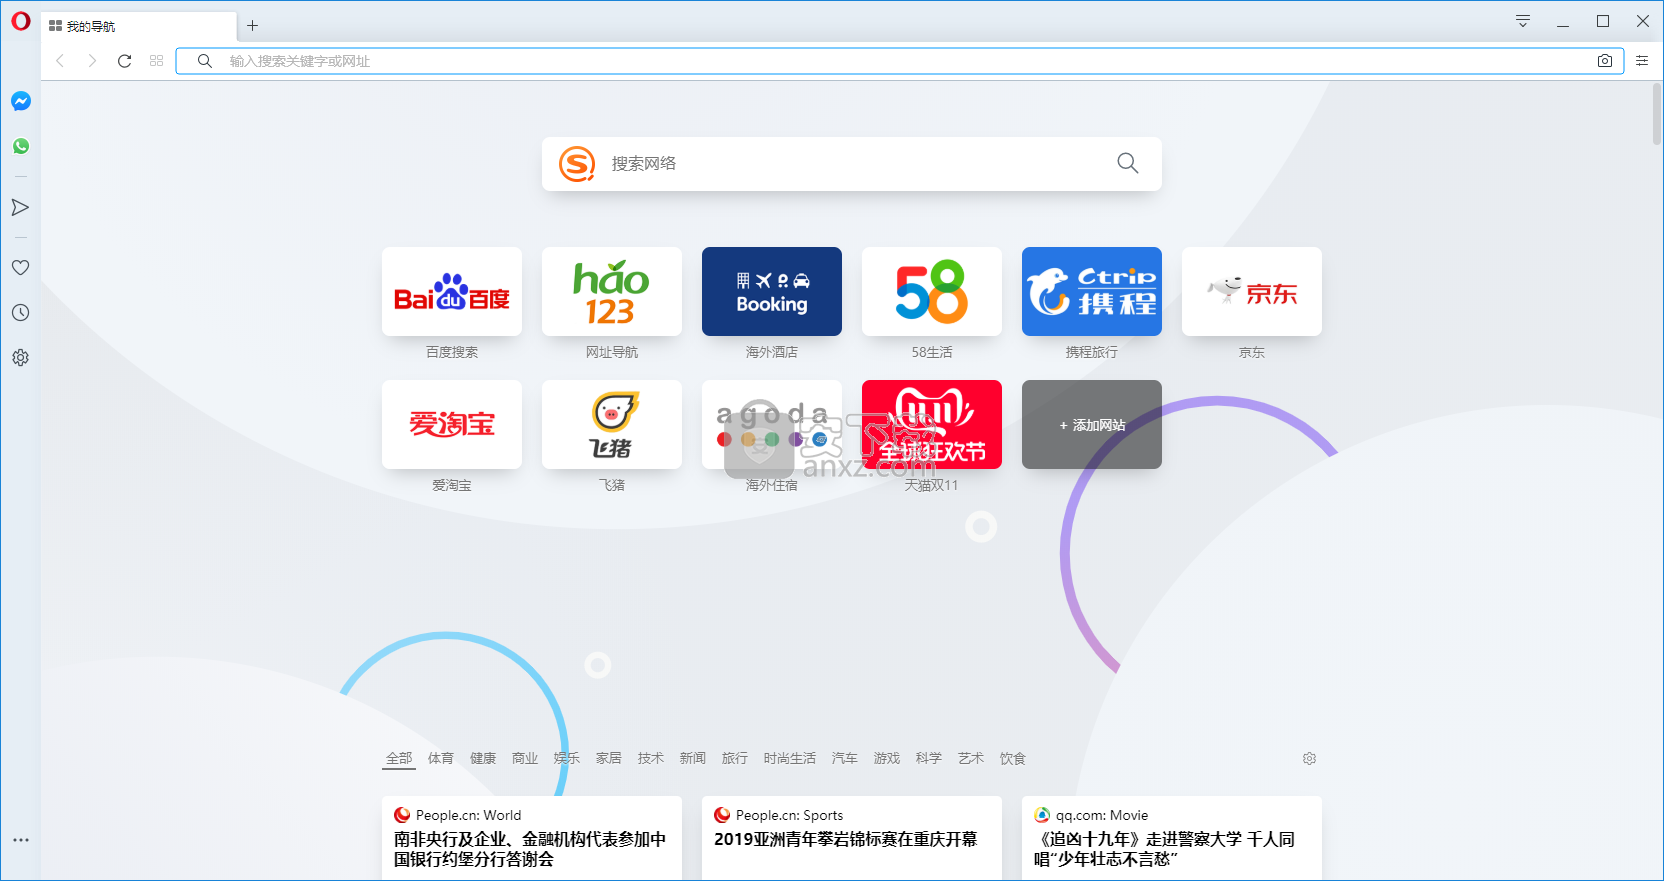The width and height of the screenshot is (1664, 881).
Task: Open My Flow send icon
Action: 20,207
